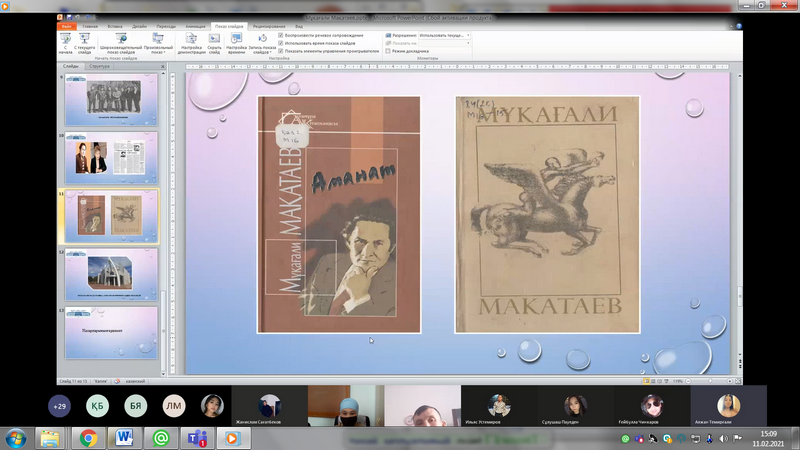
Task: Click Reading view icon in status bar
Action: pos(659,381)
